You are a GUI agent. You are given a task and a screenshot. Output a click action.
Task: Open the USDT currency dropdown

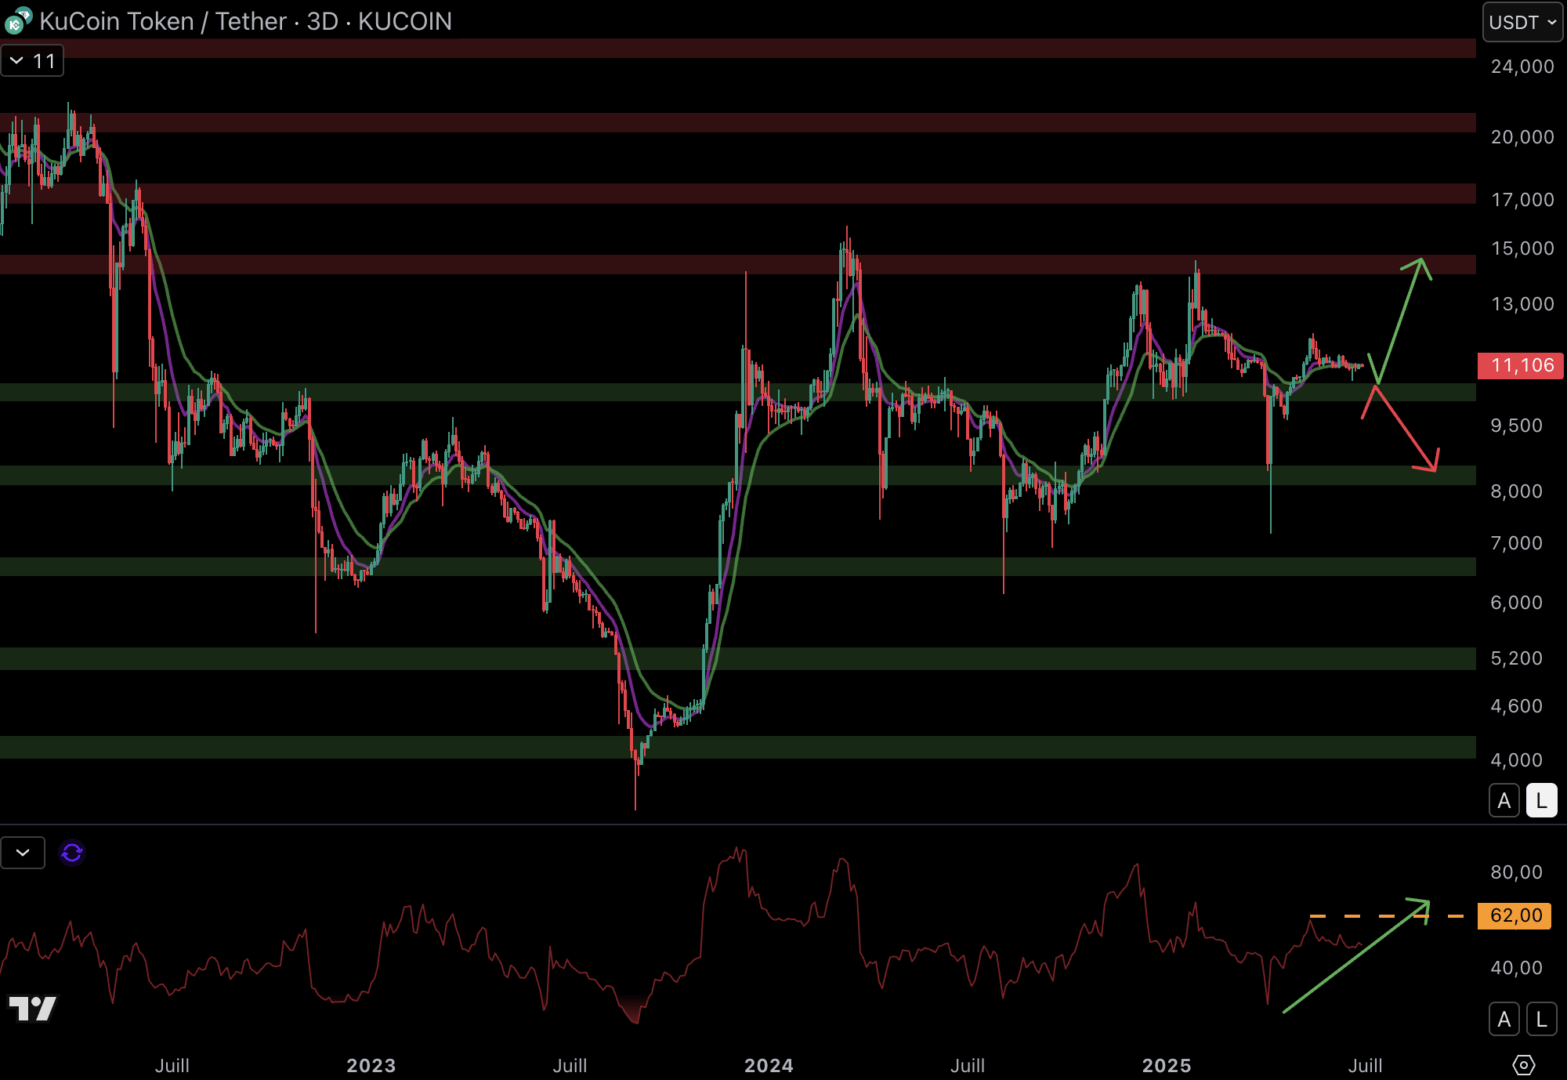click(x=1522, y=22)
